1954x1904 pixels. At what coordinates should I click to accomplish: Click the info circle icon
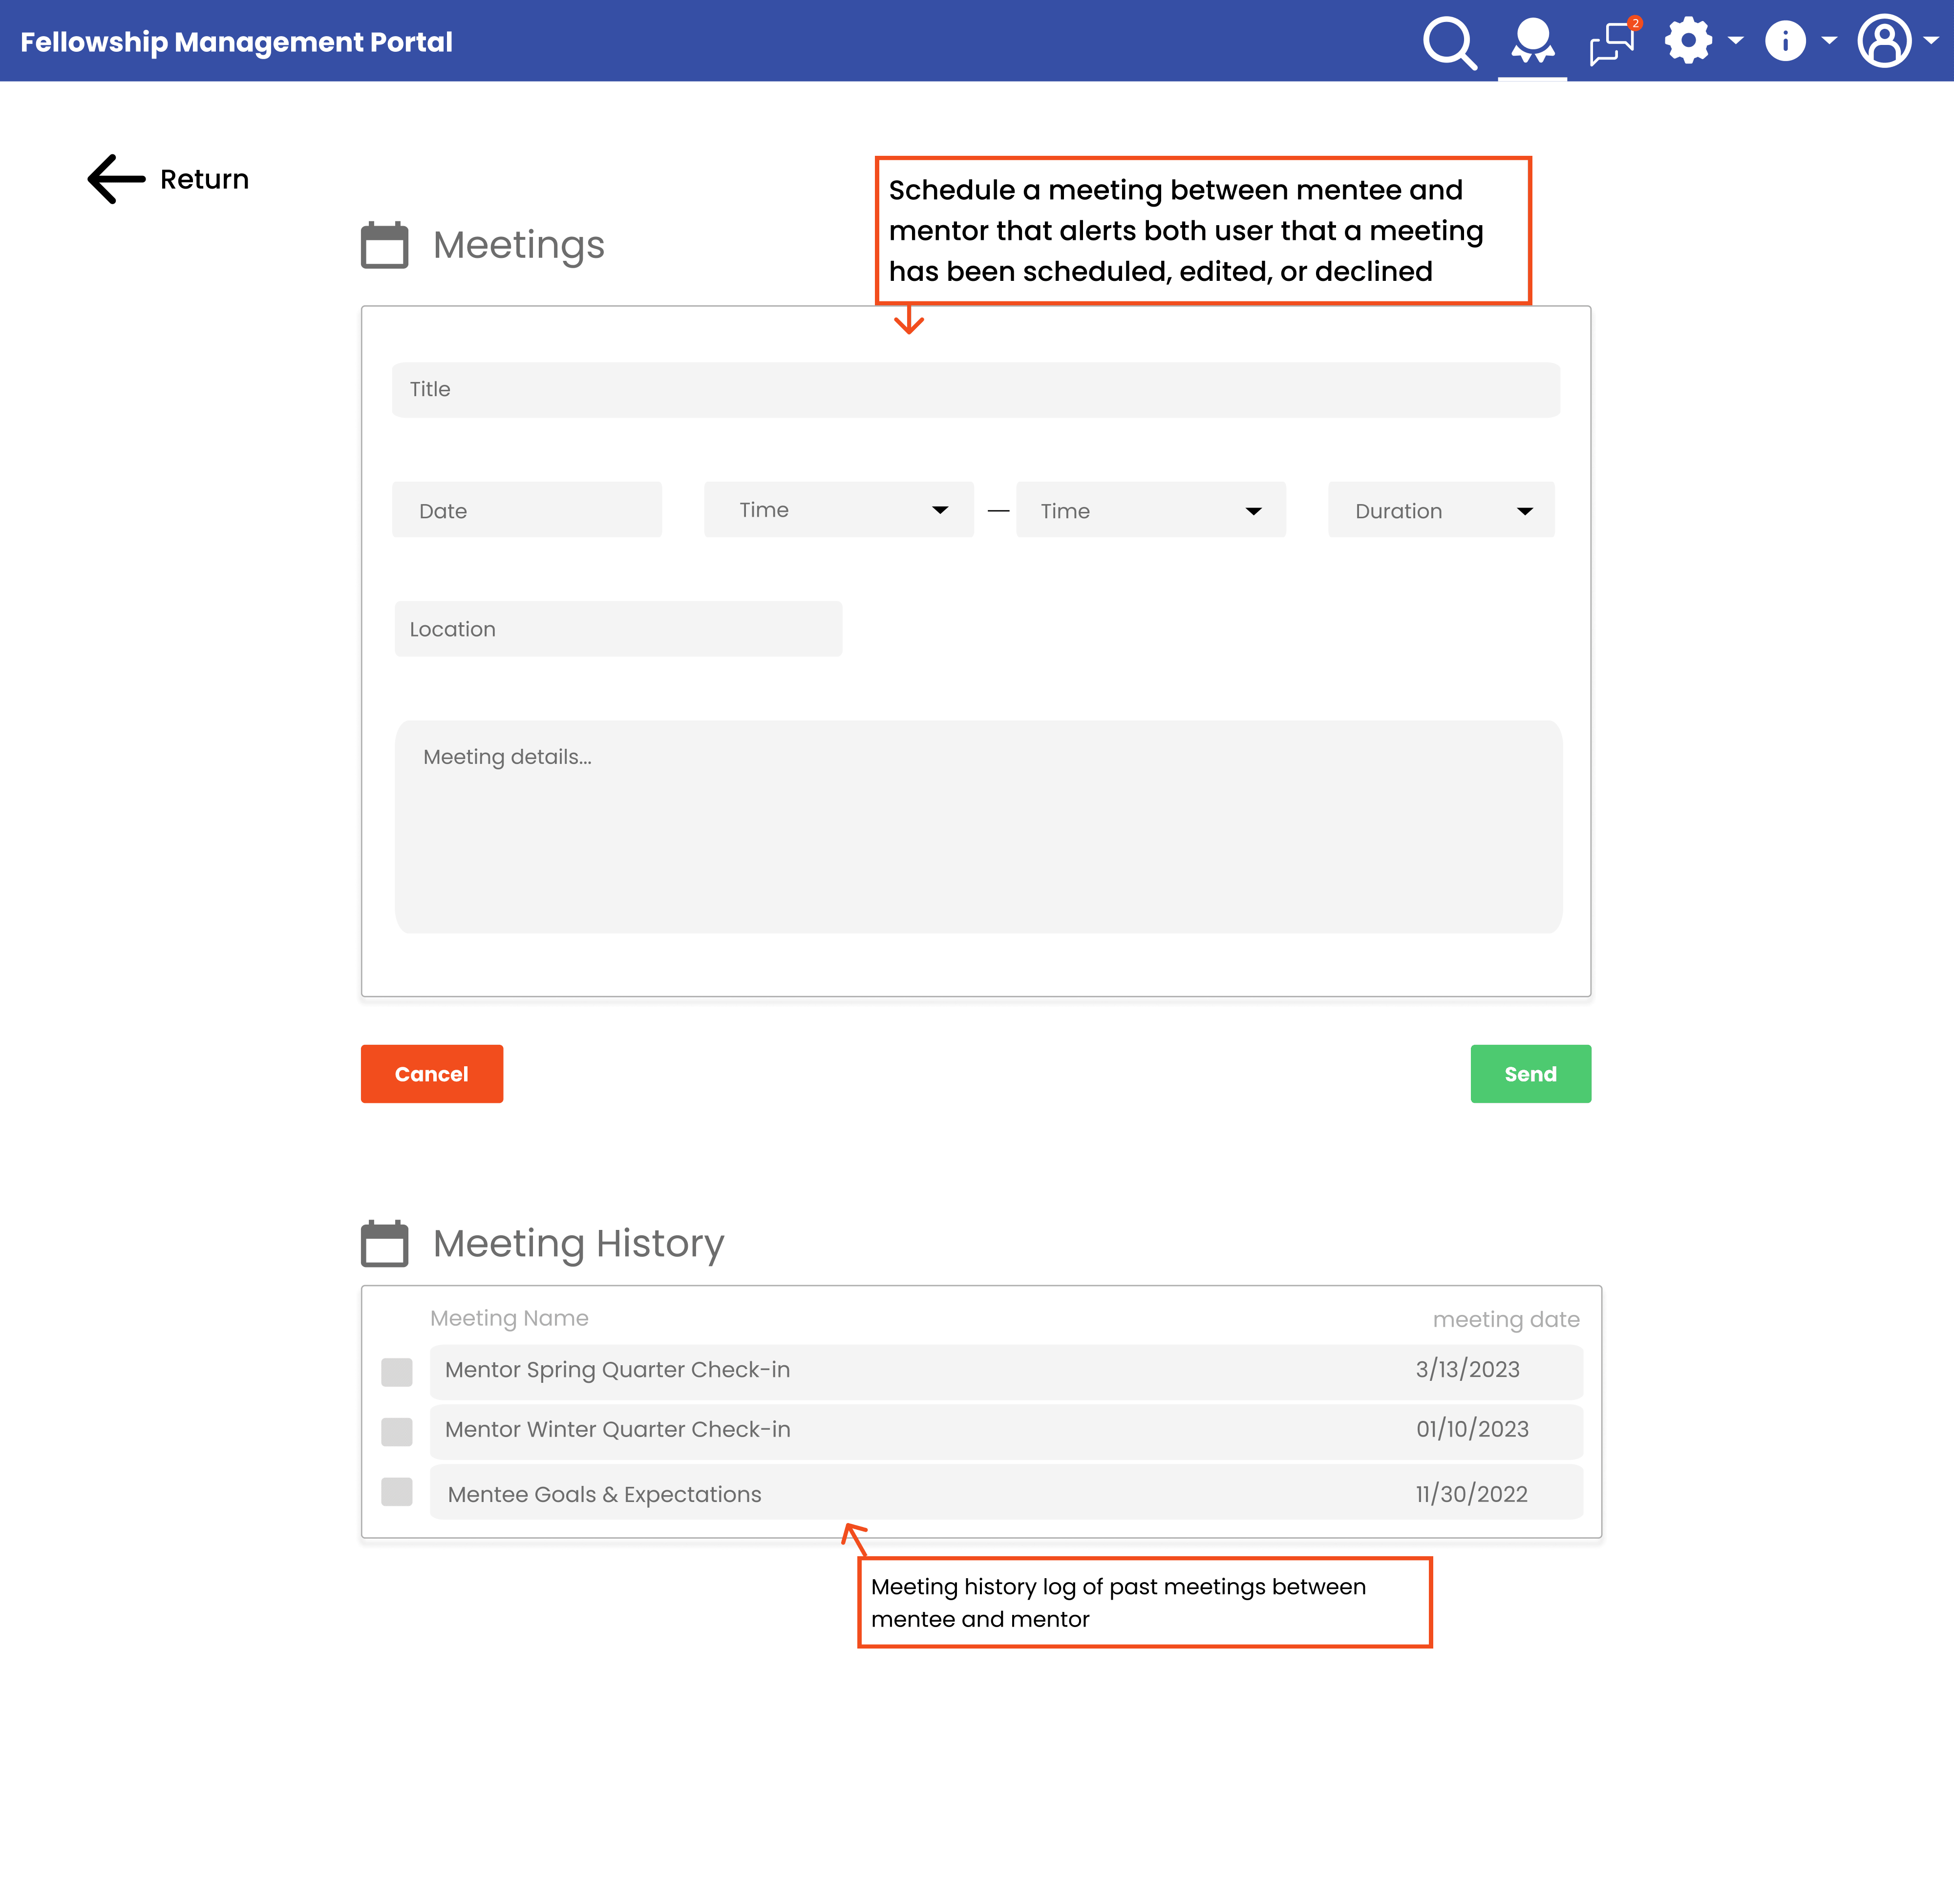pos(1785,41)
